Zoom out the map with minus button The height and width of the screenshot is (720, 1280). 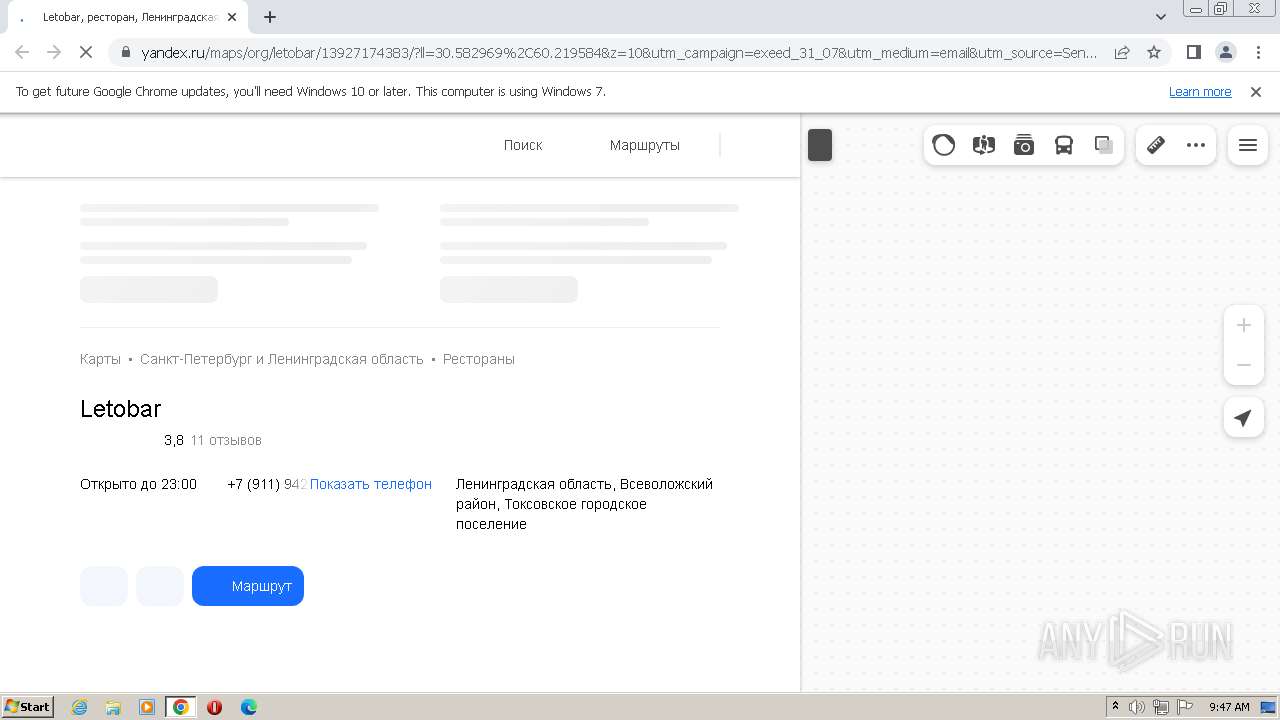[1244, 365]
